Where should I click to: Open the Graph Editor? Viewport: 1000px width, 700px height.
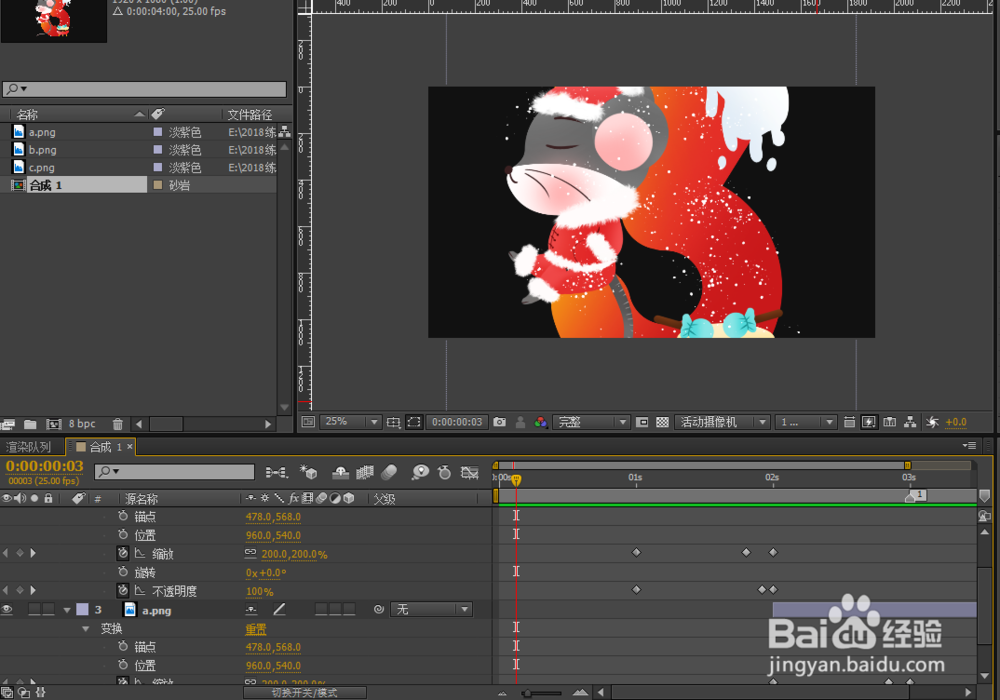(470, 472)
